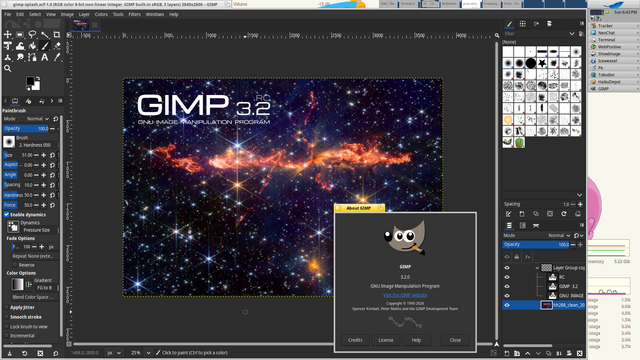Select the Crop tool
The image size is (640, 360).
(57, 35)
